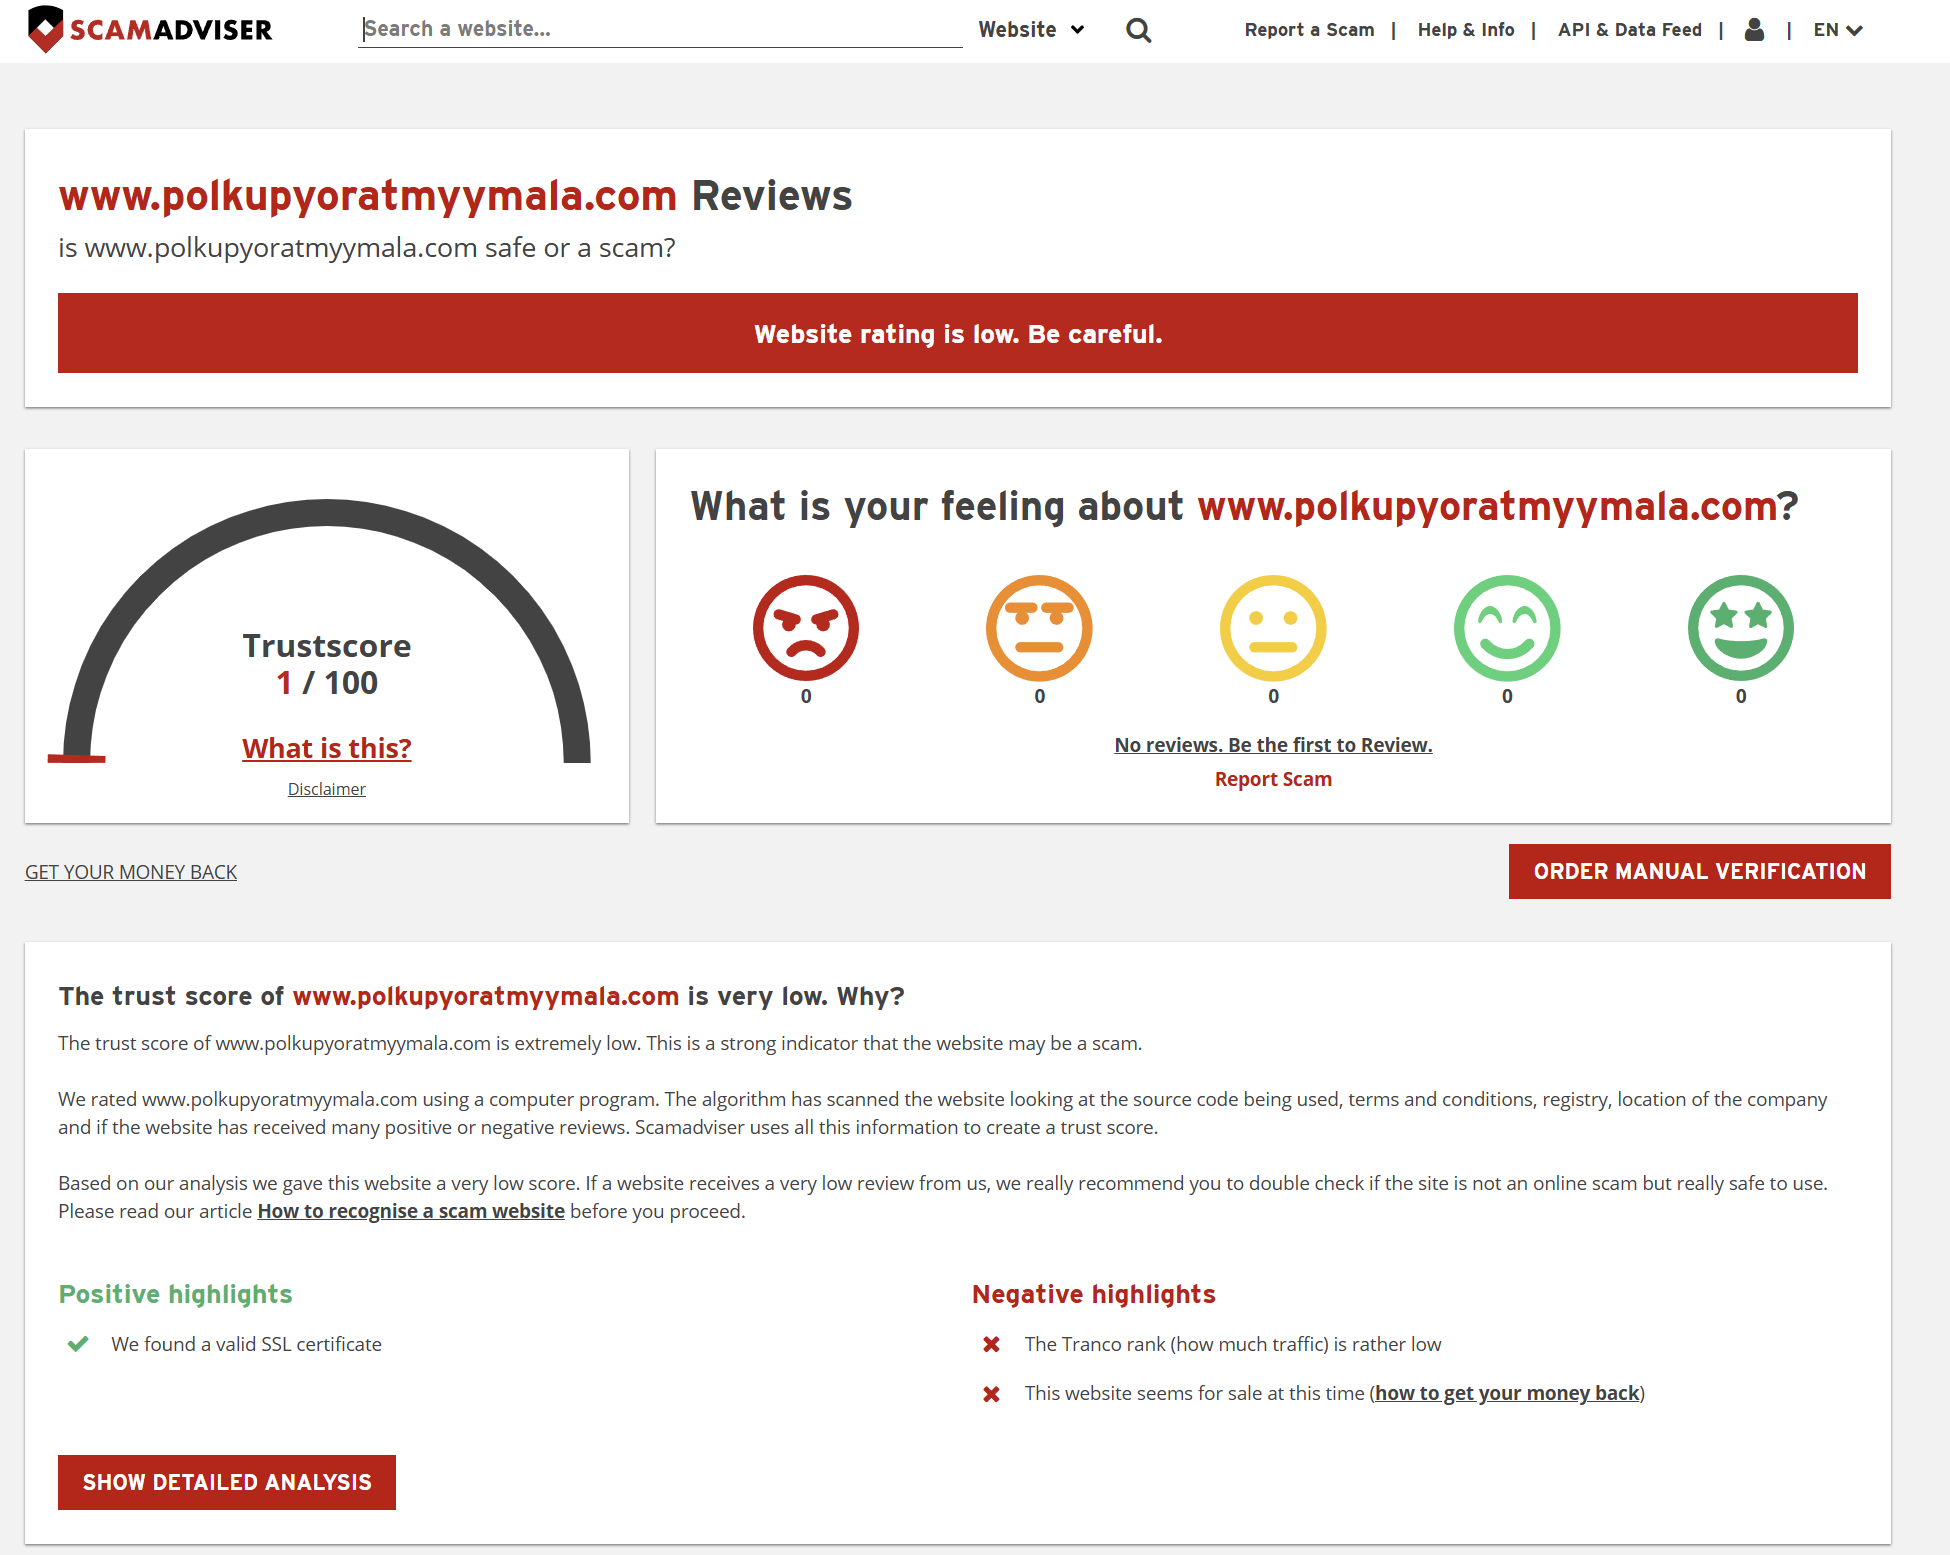Screen dimensions: 1950x1555
Task: Select the smiling light green face rating
Action: click(x=1507, y=628)
